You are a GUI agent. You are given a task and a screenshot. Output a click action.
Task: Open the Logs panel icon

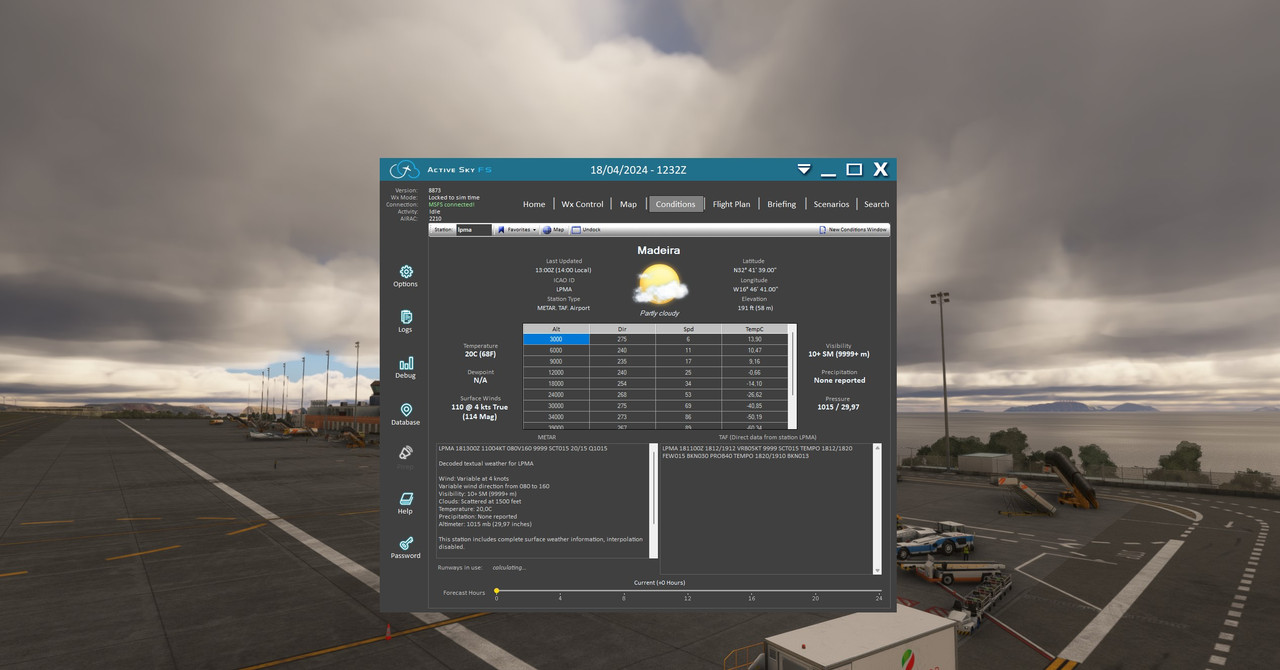406,317
